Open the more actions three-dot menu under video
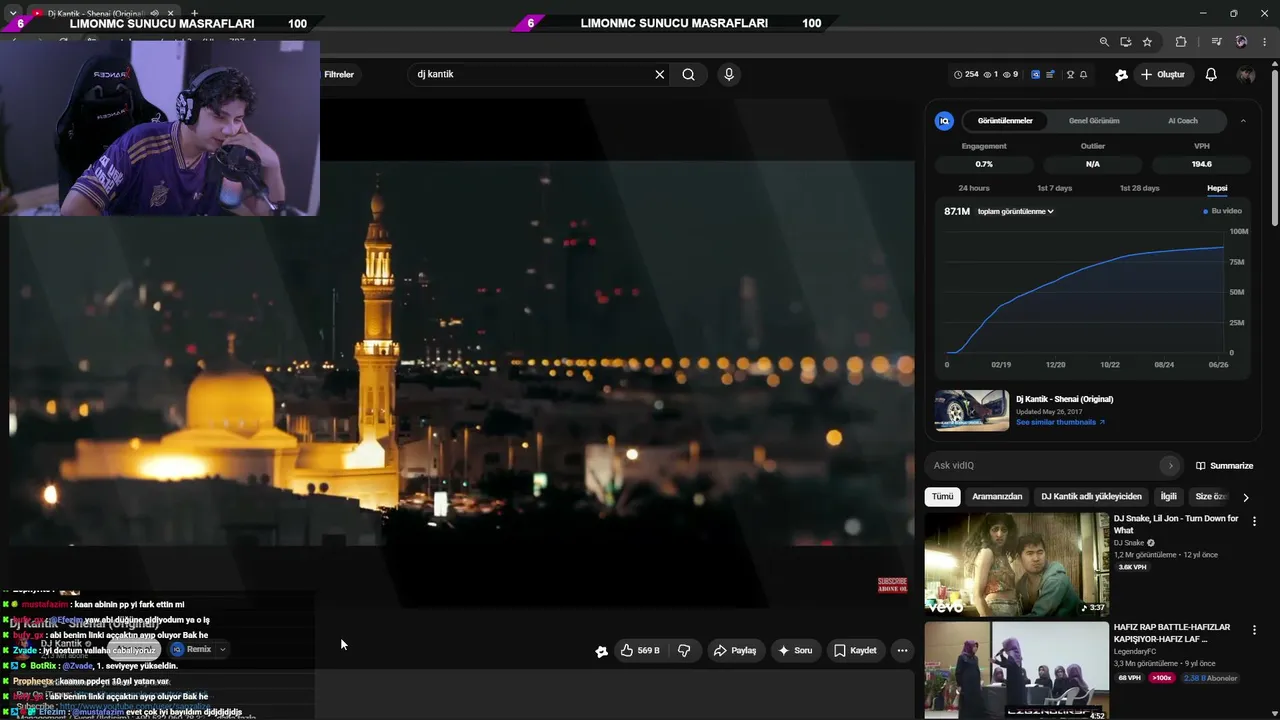1280x720 pixels. [x=902, y=650]
